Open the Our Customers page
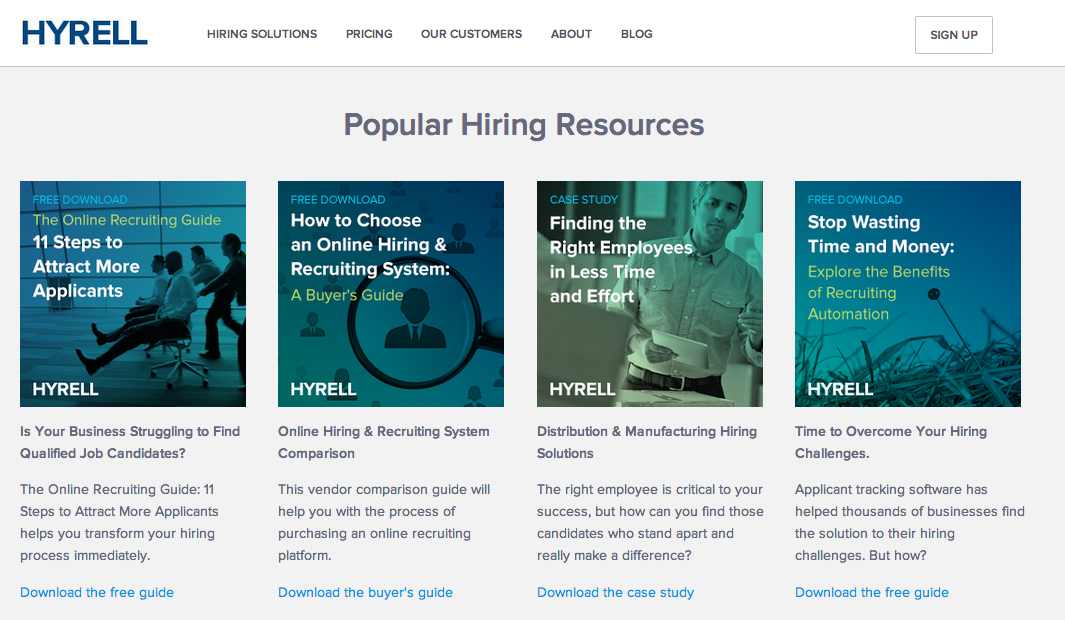 pos(471,34)
